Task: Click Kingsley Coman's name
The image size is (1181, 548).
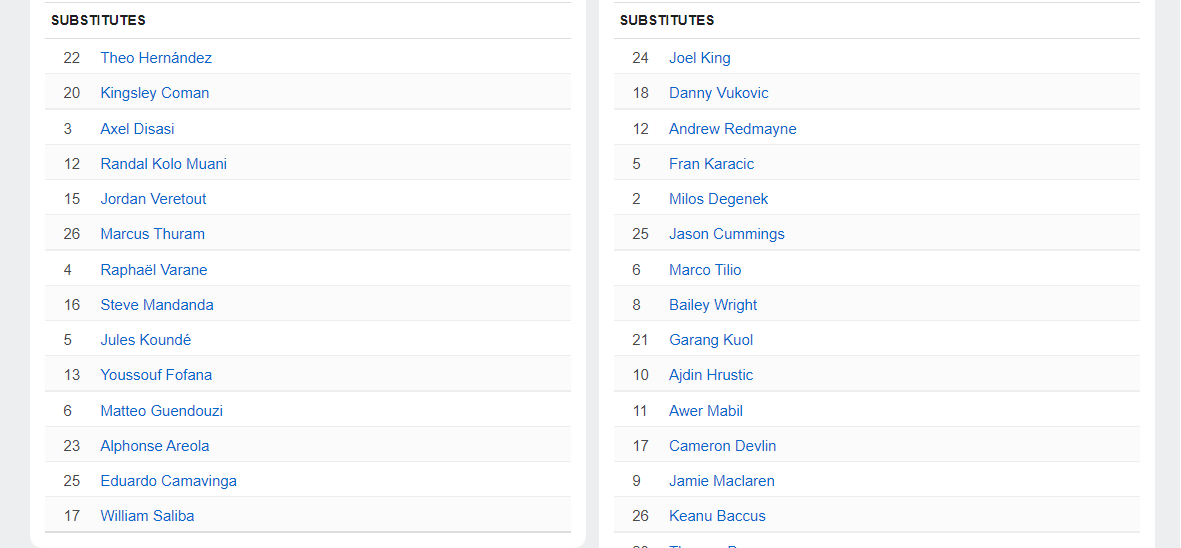Action: click(155, 93)
